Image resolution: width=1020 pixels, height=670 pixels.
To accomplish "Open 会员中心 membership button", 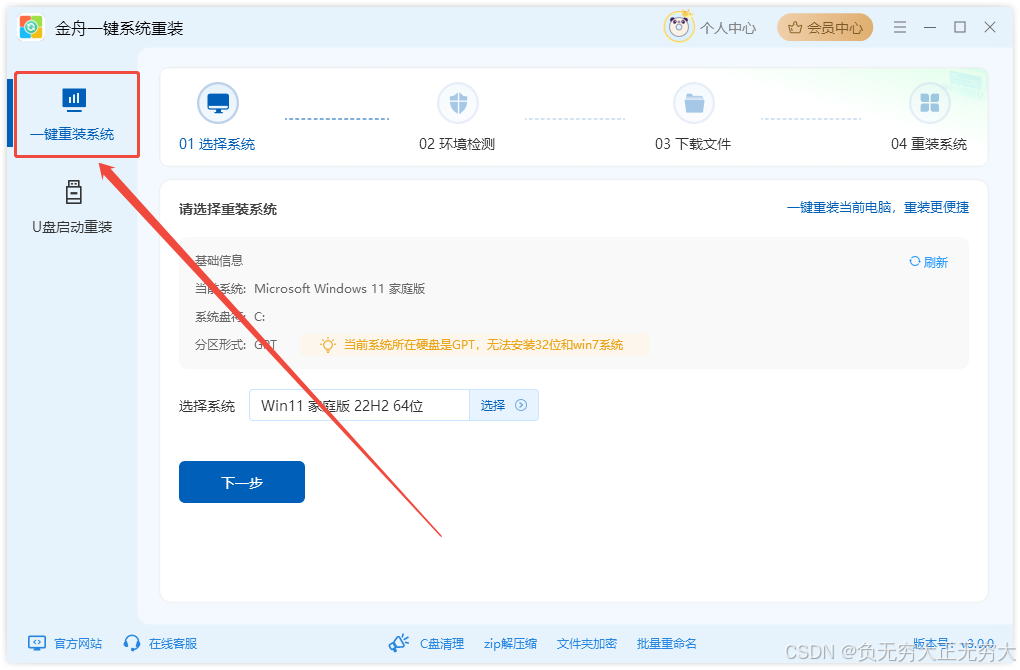I will click(825, 27).
